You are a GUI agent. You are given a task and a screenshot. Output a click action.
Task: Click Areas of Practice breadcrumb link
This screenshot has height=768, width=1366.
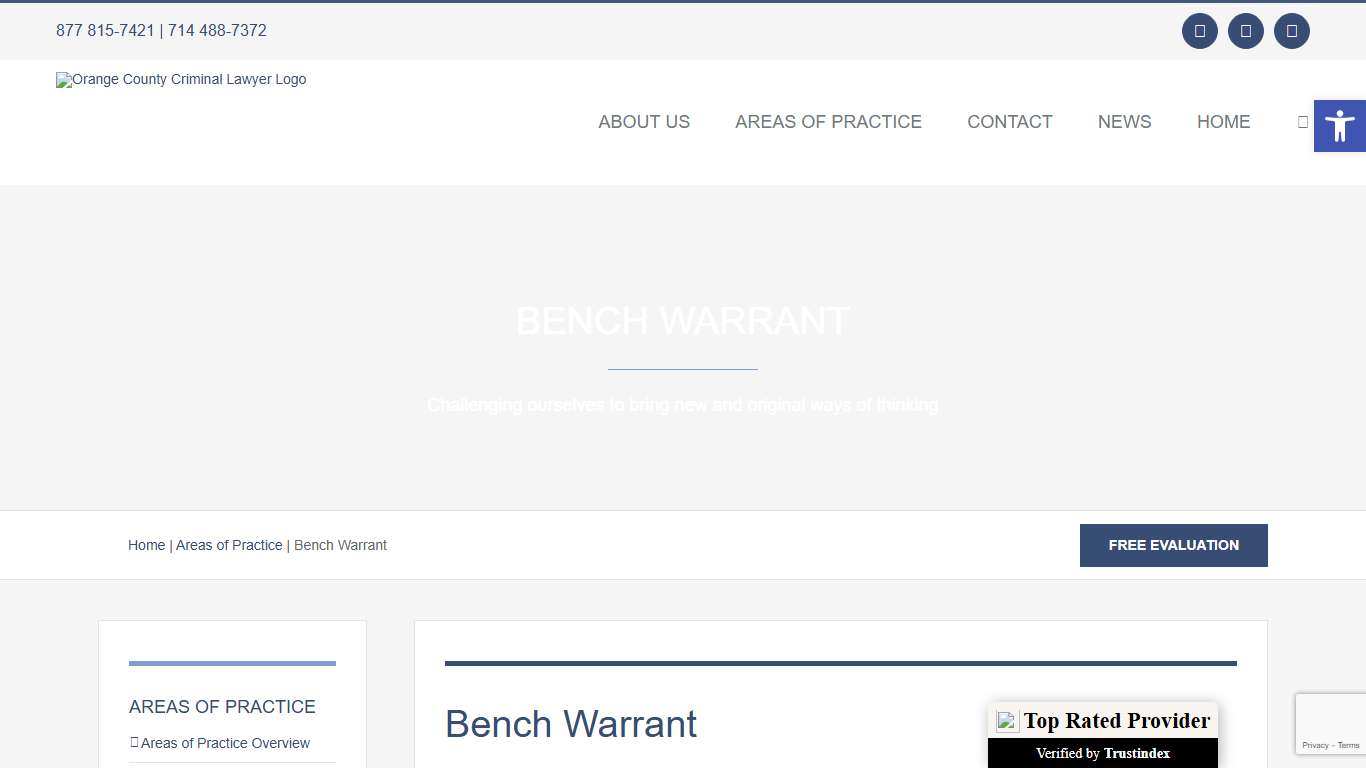point(229,545)
